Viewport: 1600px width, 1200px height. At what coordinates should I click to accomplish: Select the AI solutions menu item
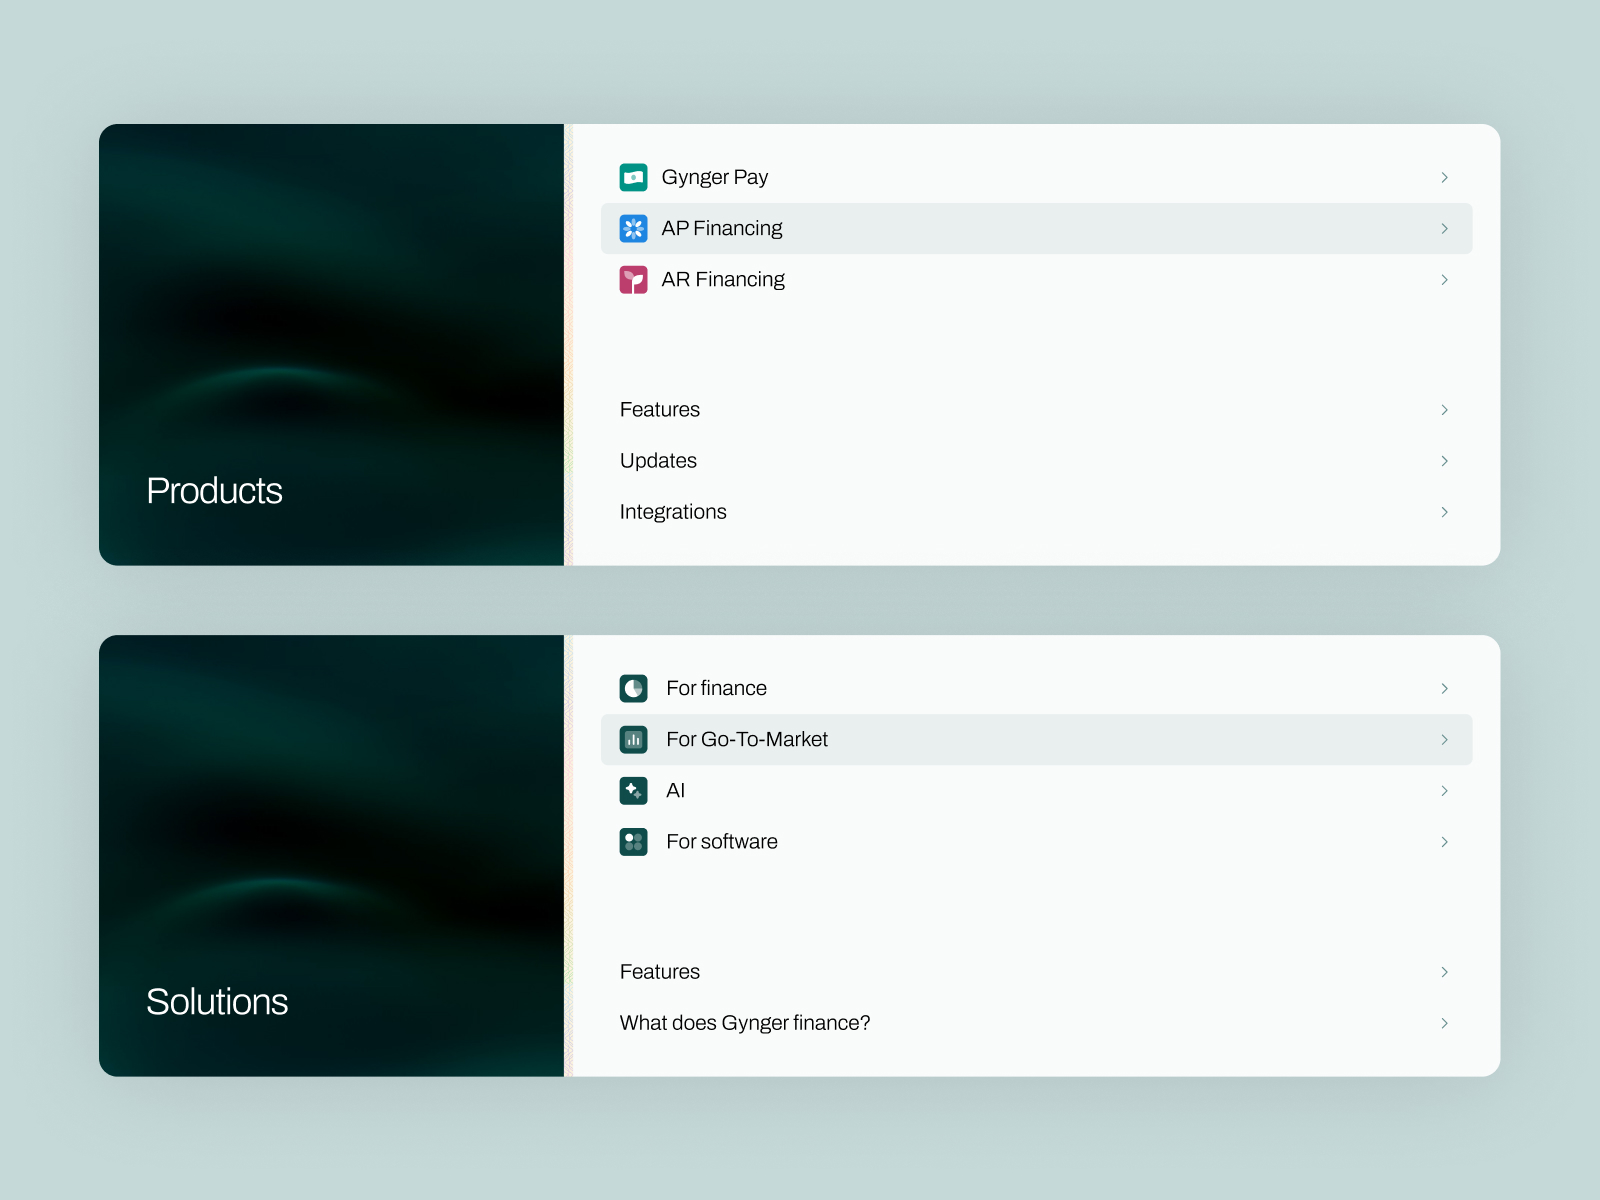1036,790
